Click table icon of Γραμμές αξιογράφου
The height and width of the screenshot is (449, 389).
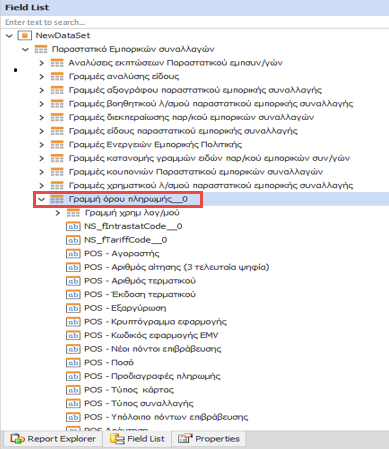57,90
